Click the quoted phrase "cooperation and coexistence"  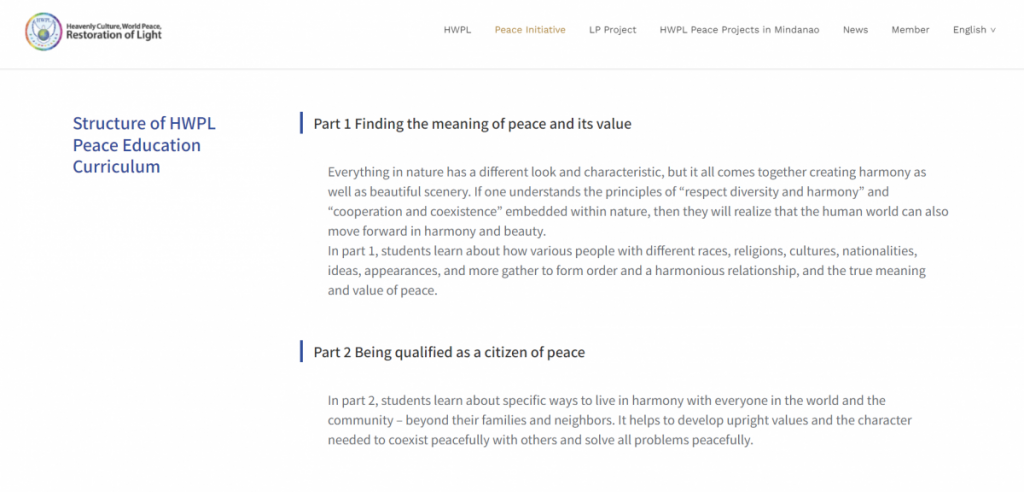point(404,212)
